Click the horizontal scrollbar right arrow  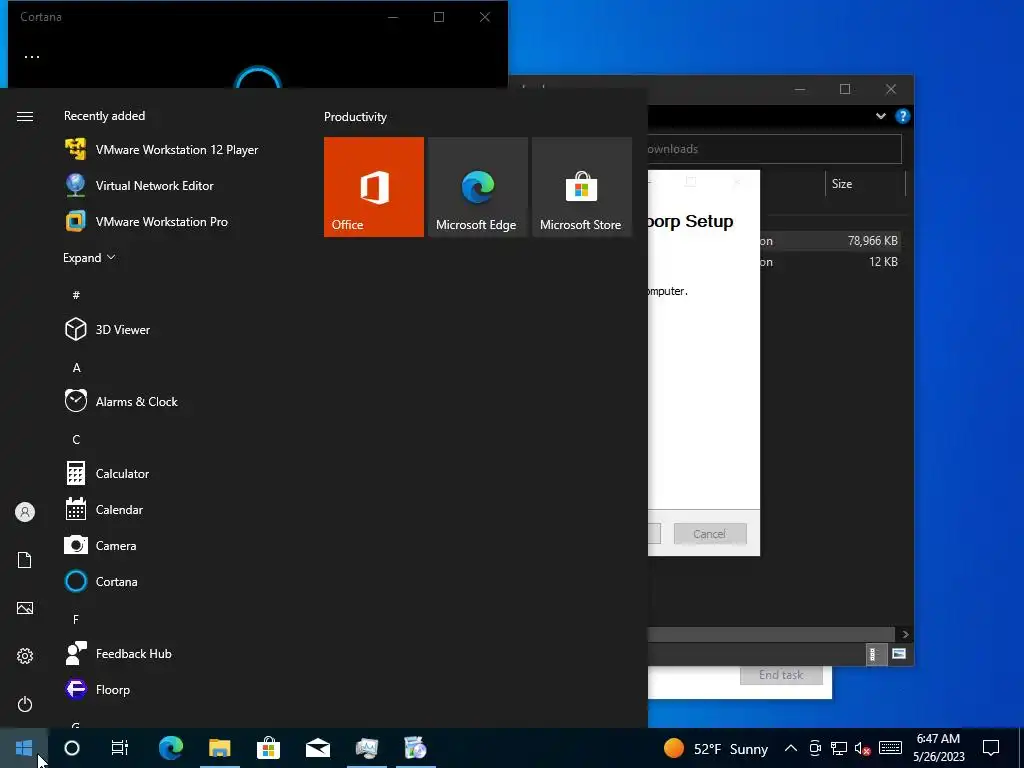(905, 634)
